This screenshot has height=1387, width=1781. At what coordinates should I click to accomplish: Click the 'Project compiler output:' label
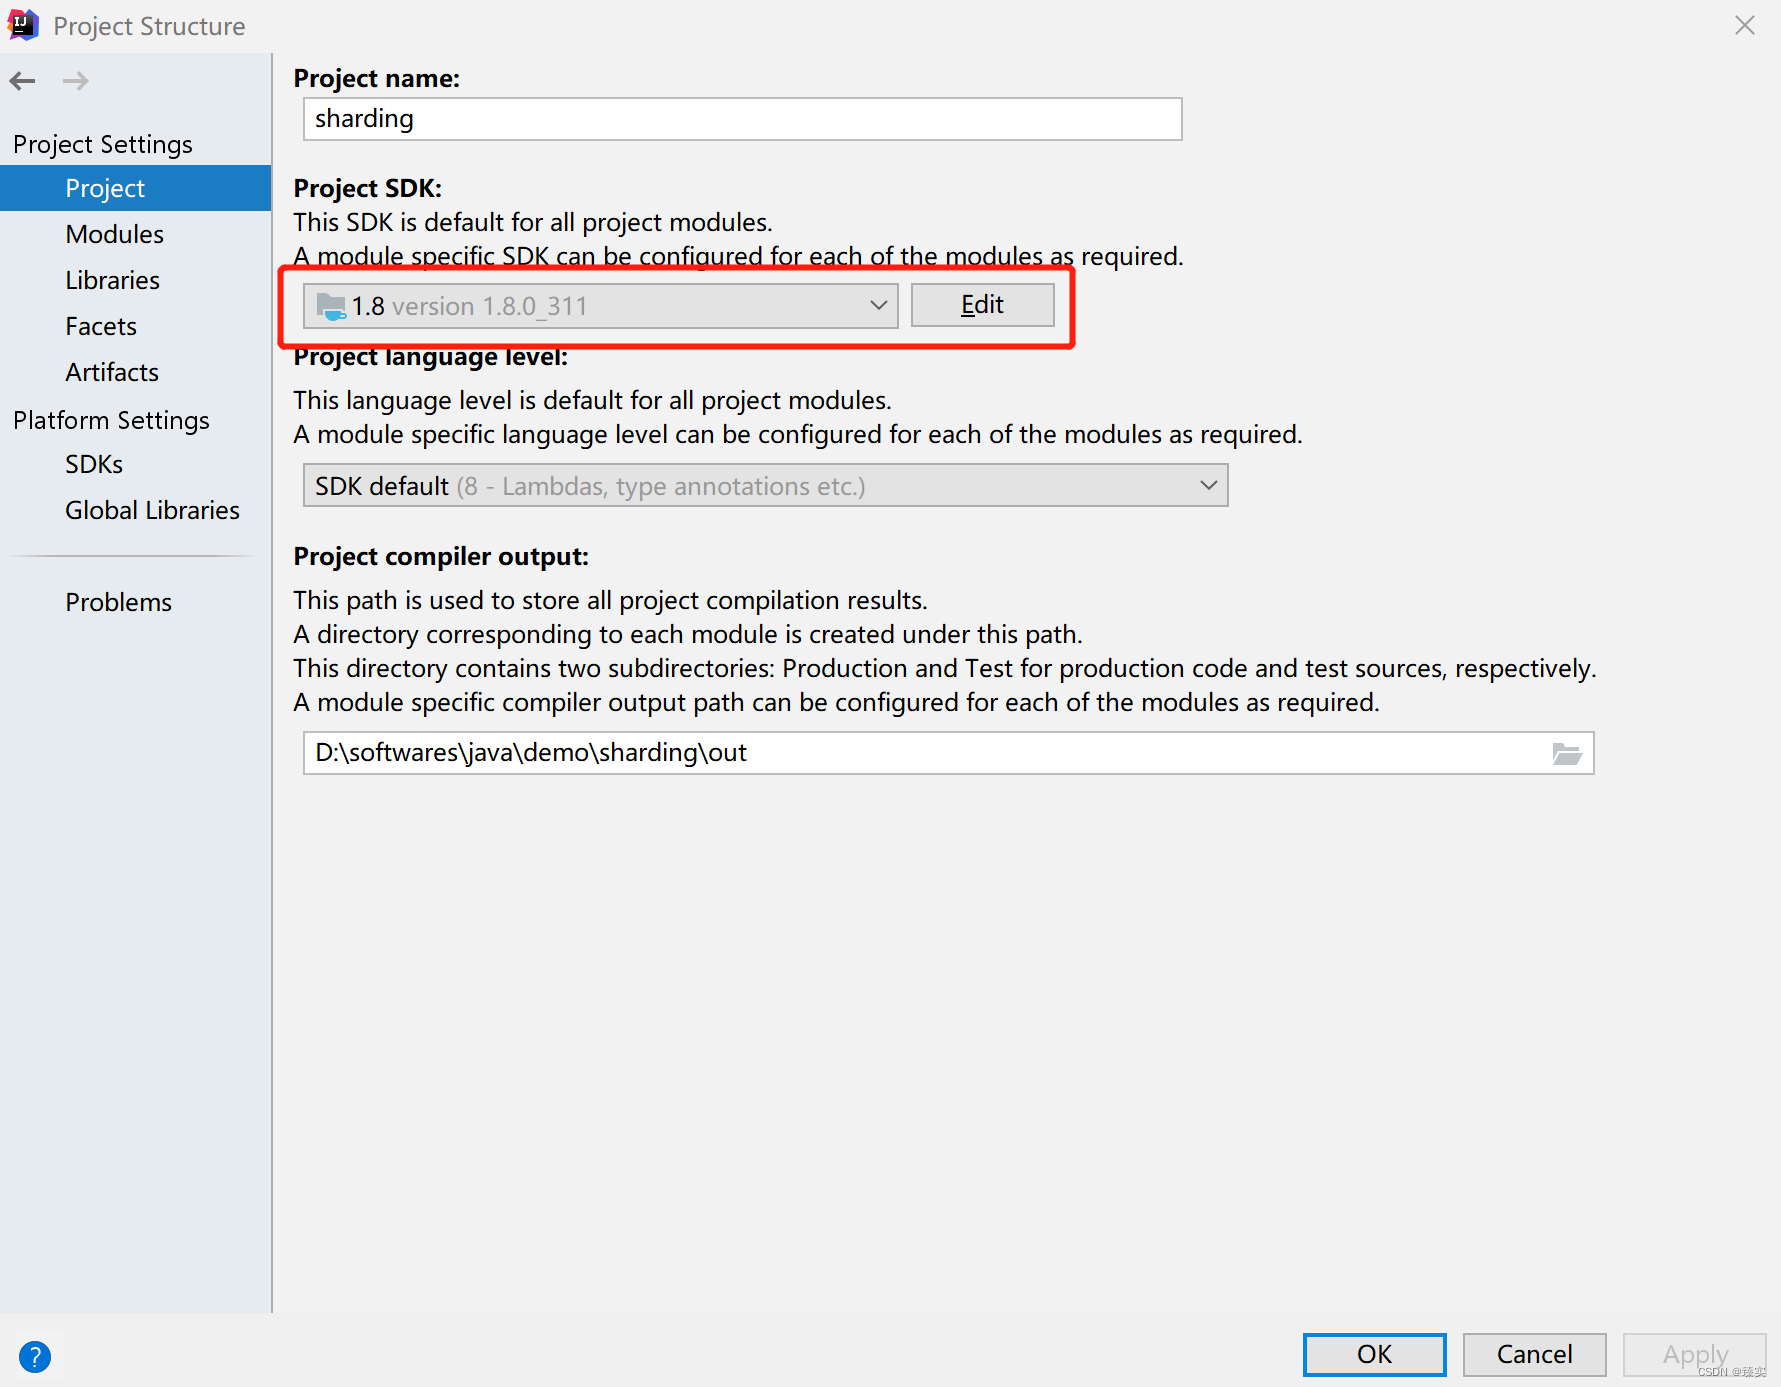coord(441,557)
